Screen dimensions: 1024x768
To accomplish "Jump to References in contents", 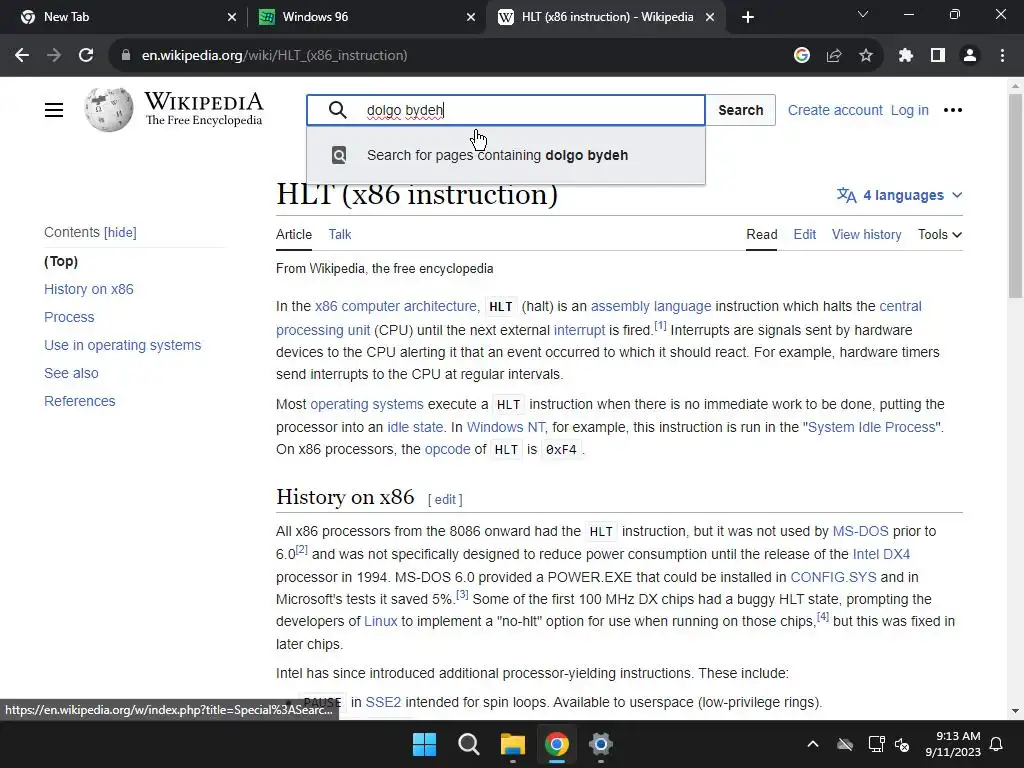I will click(80, 402).
